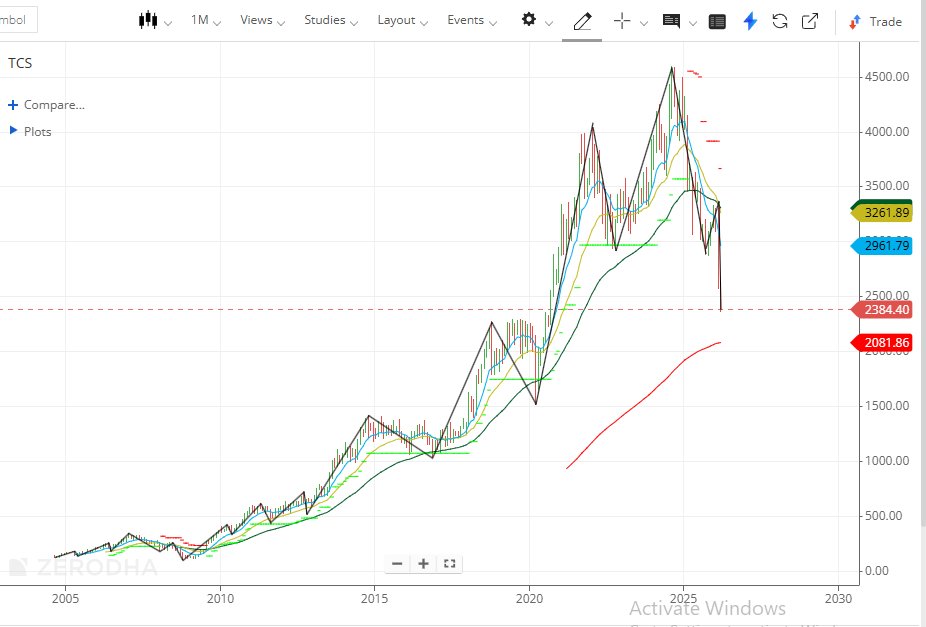Screen dimensions: 926x627
Task: Open the data table view icon
Action: tap(717, 22)
